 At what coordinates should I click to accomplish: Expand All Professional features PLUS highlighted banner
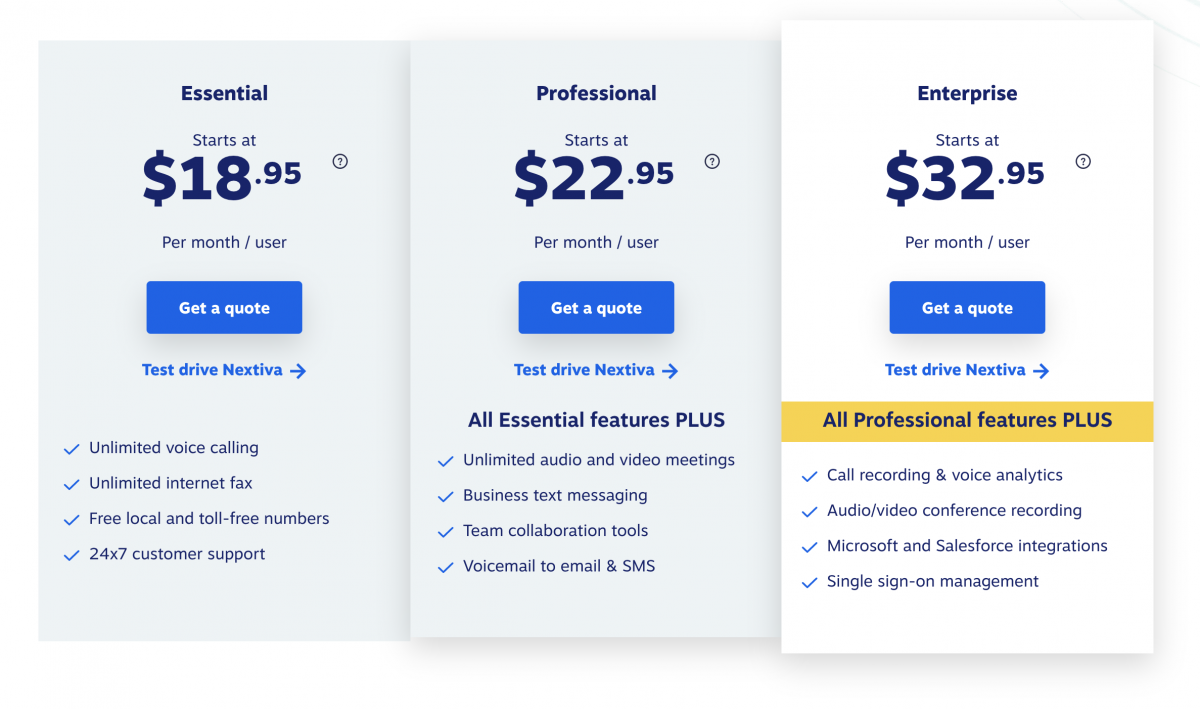click(966, 421)
